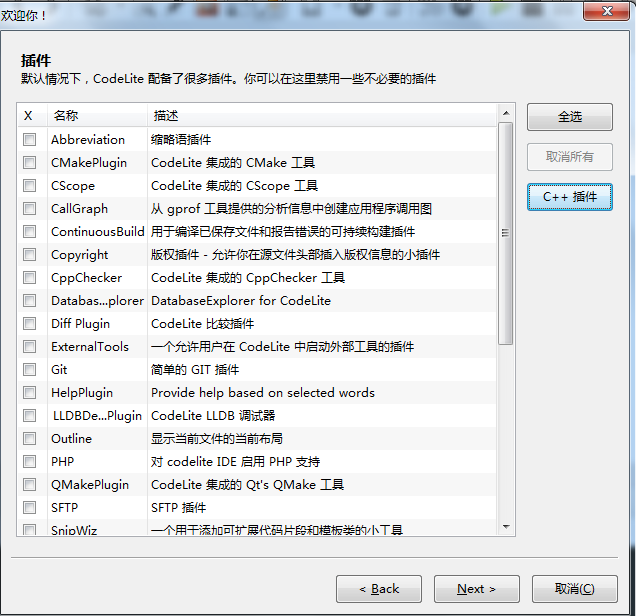This screenshot has height=616, width=636.
Task: Select the Databas...plorer name cell
Action: click(x=97, y=300)
